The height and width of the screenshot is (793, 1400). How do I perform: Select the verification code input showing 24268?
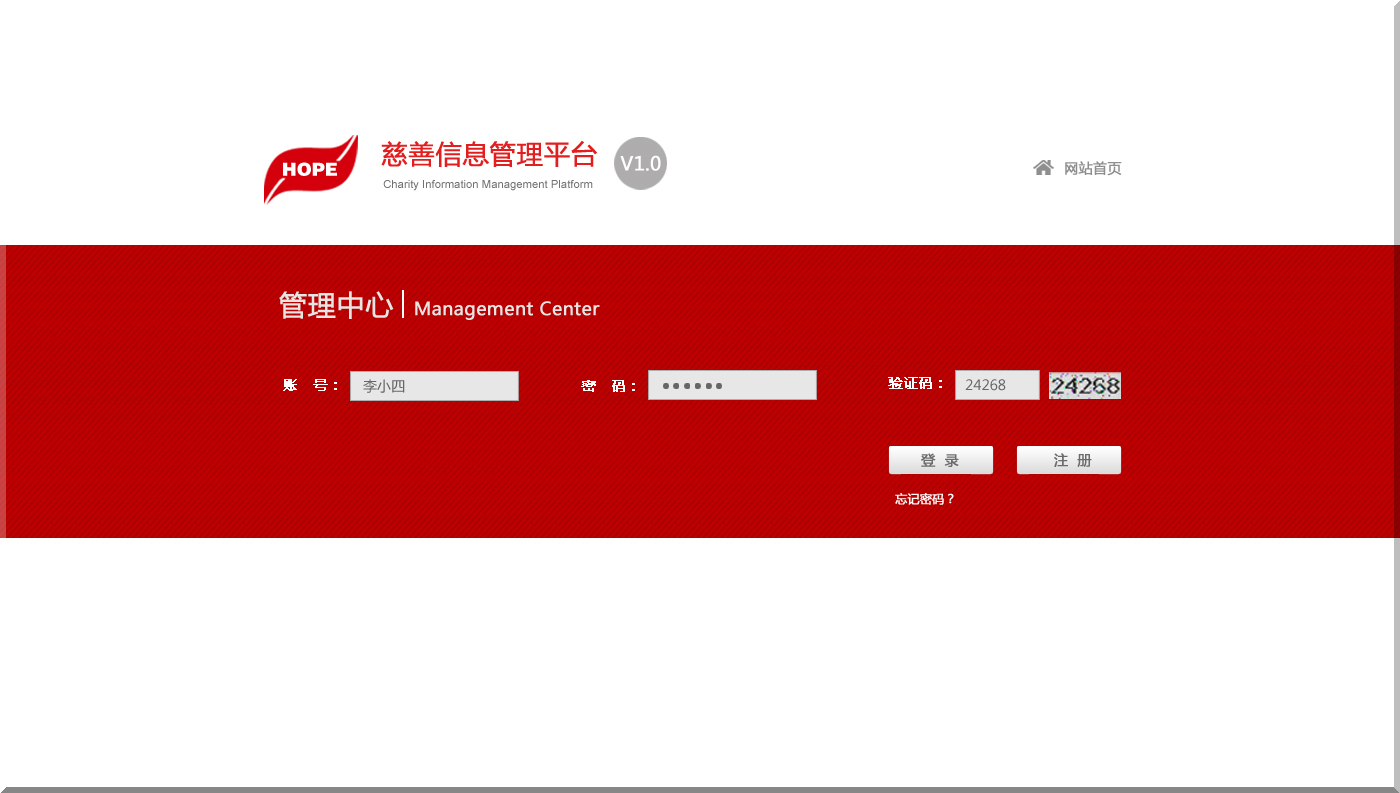click(997, 384)
